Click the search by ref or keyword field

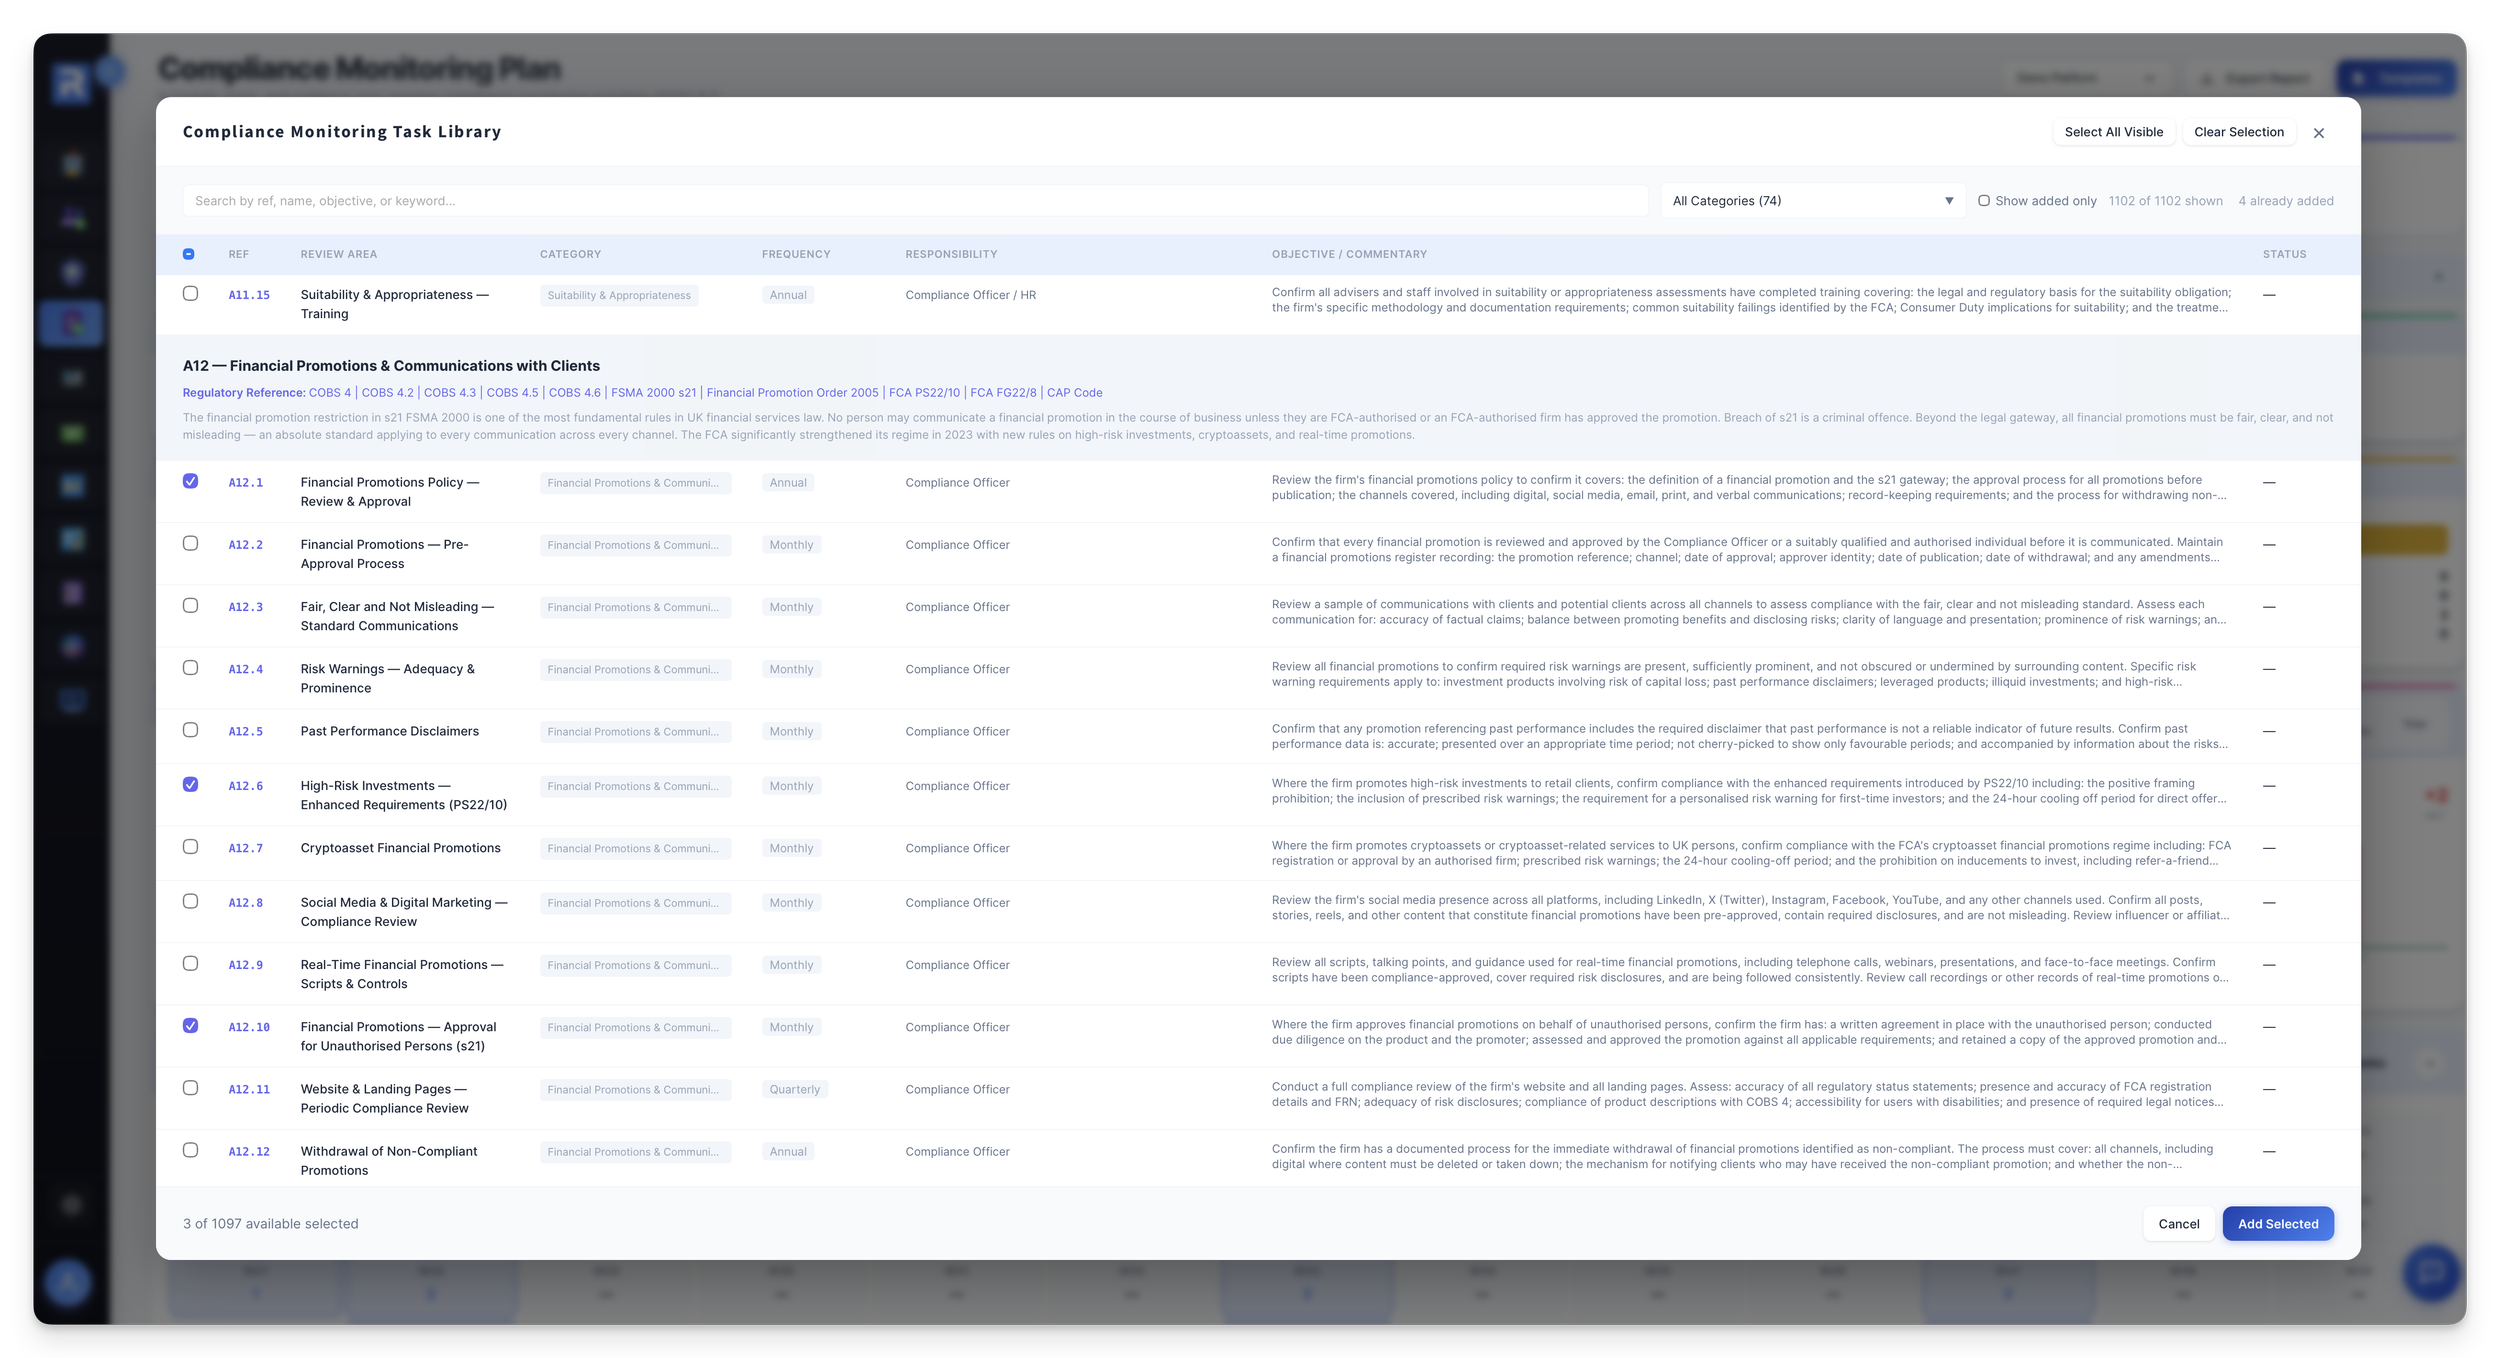coord(914,201)
